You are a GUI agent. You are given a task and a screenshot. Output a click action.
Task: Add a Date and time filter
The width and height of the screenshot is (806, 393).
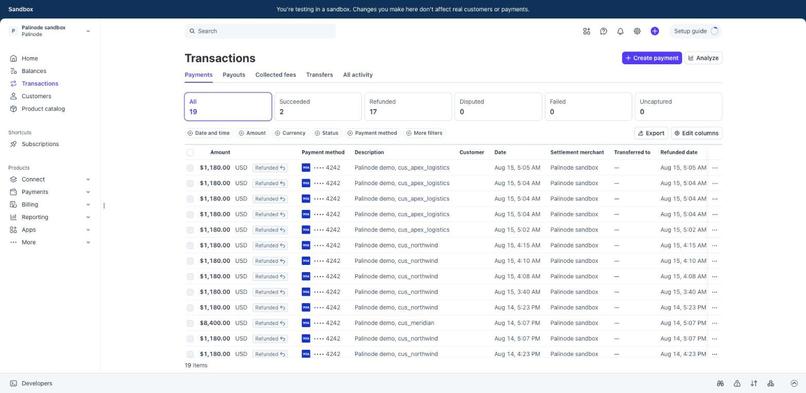208,133
